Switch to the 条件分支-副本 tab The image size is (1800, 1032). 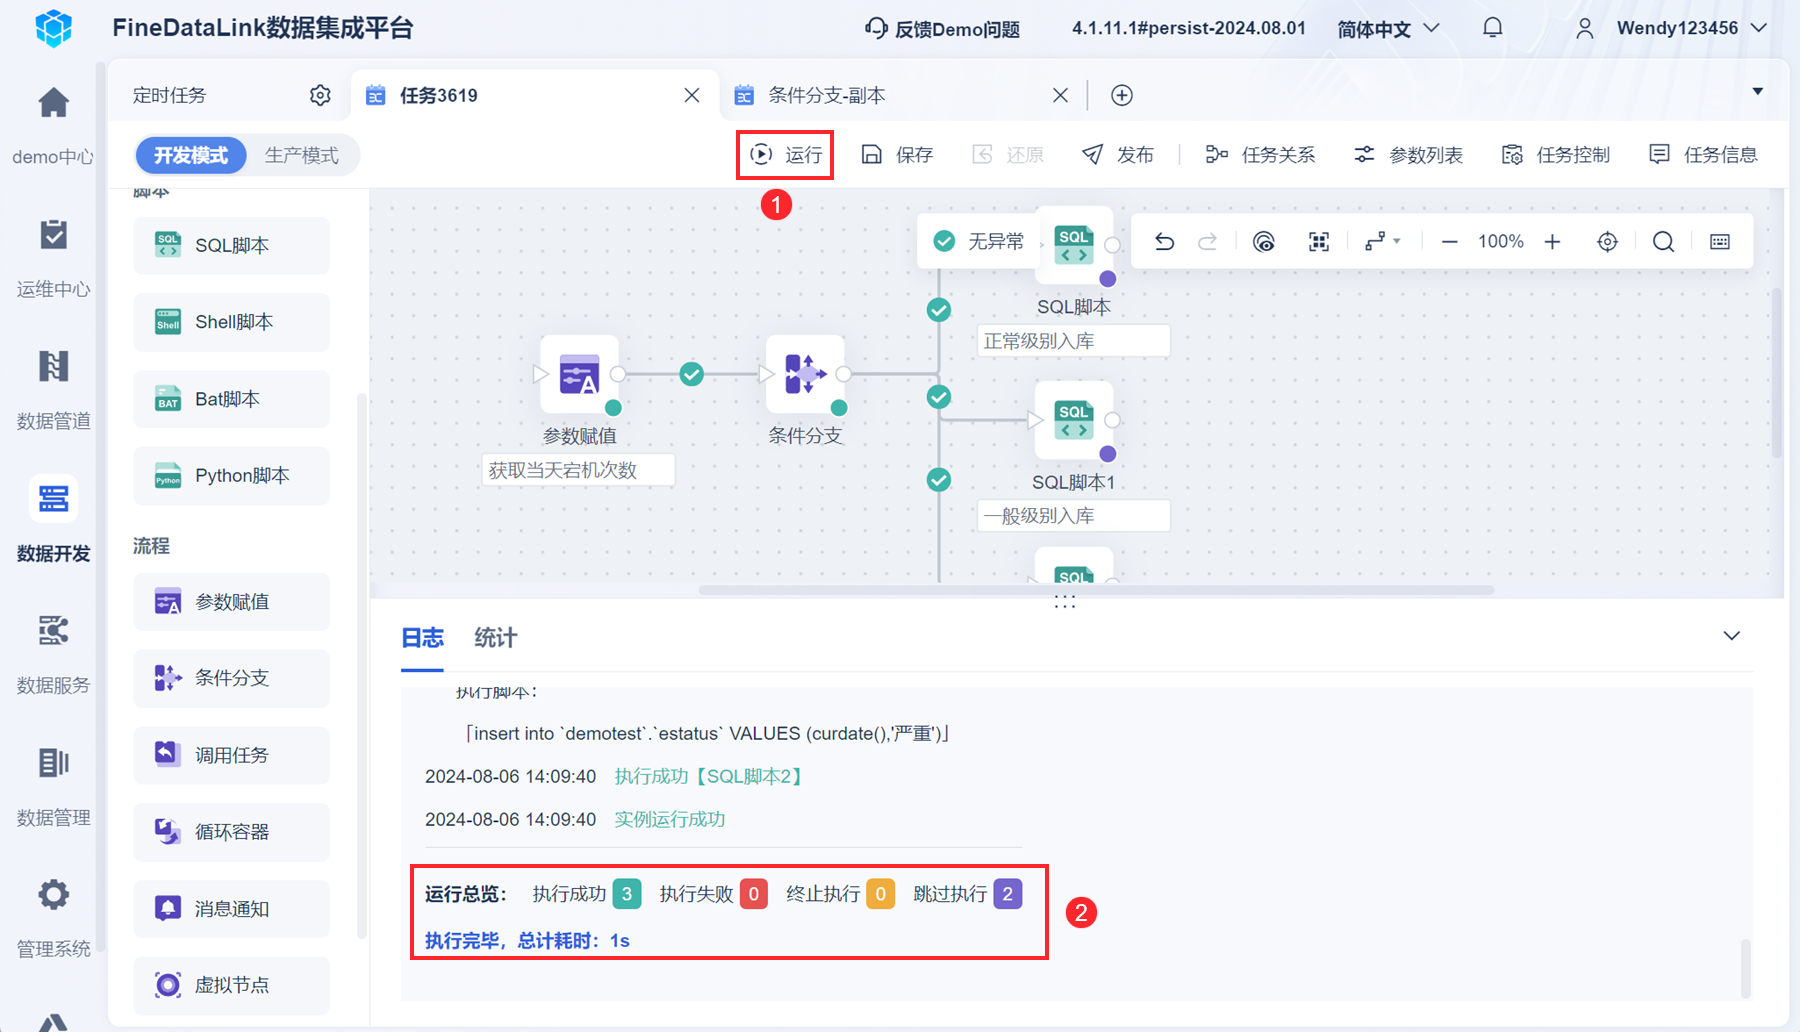pos(826,95)
